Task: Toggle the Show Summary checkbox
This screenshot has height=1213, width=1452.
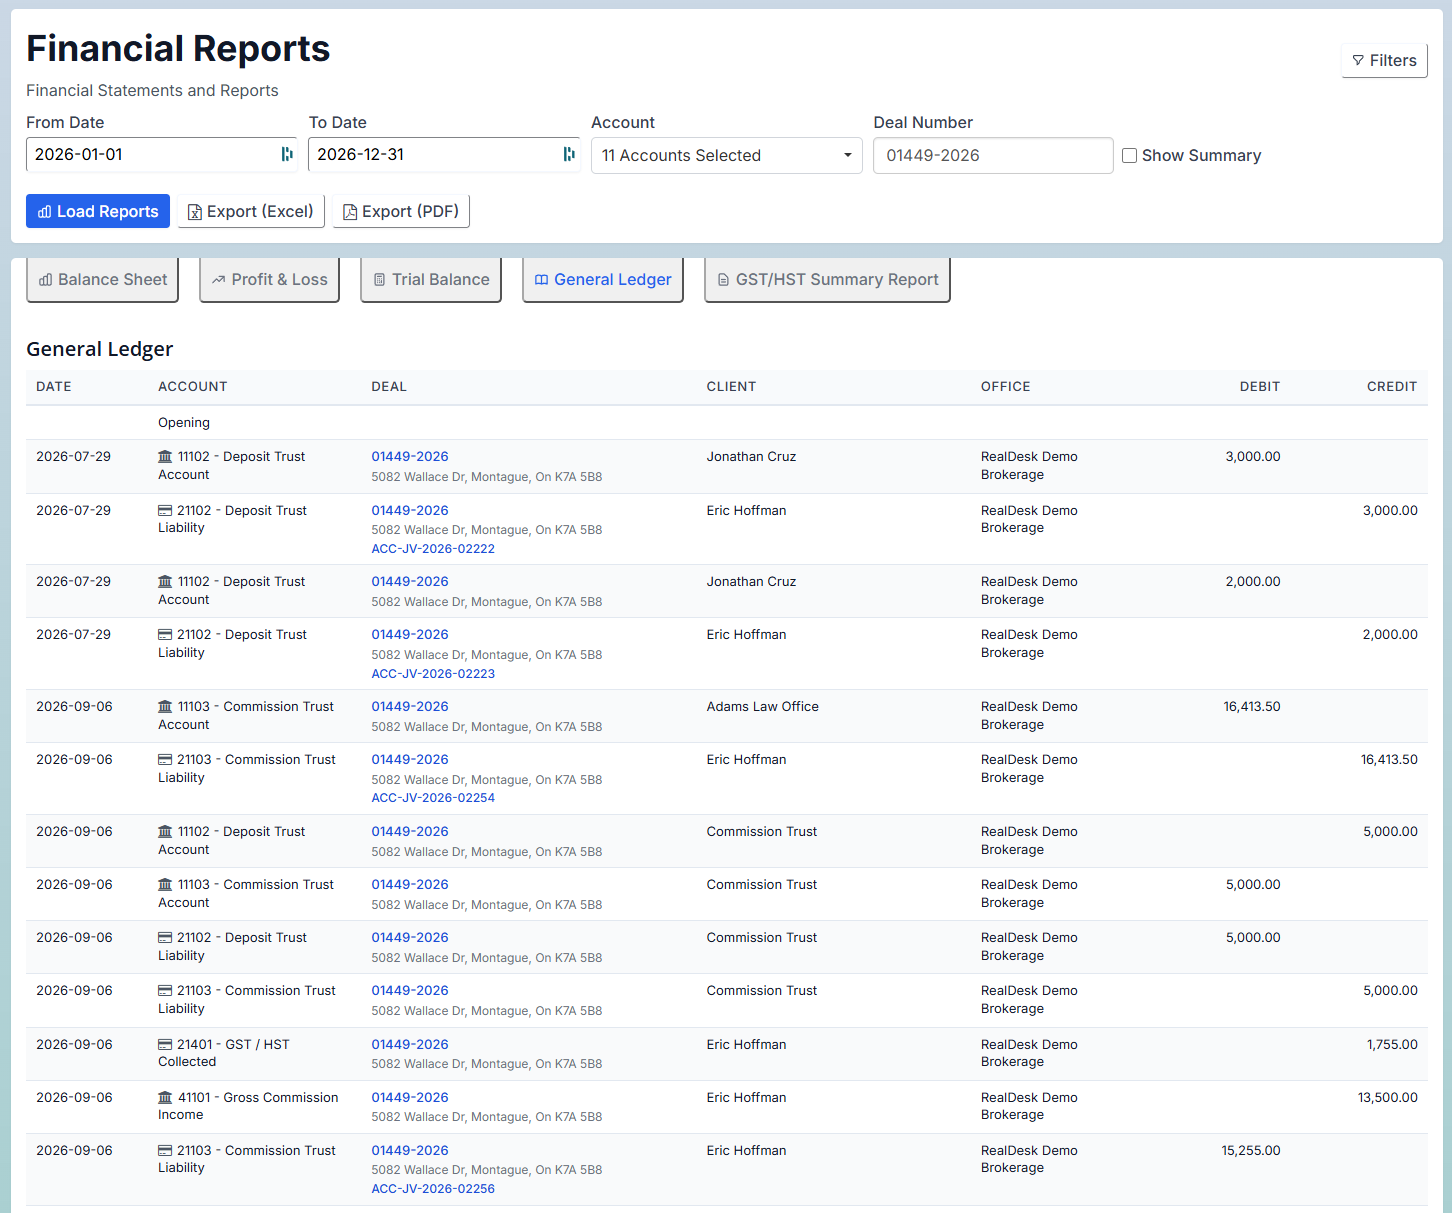Action: click(1129, 155)
